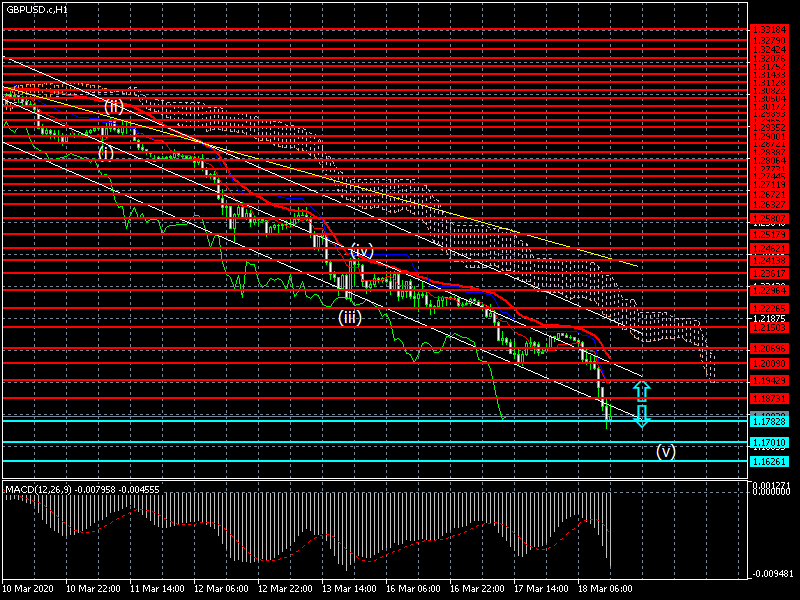Click the 10 Mar 2020 date label
The image size is (800, 600).
pos(28,589)
